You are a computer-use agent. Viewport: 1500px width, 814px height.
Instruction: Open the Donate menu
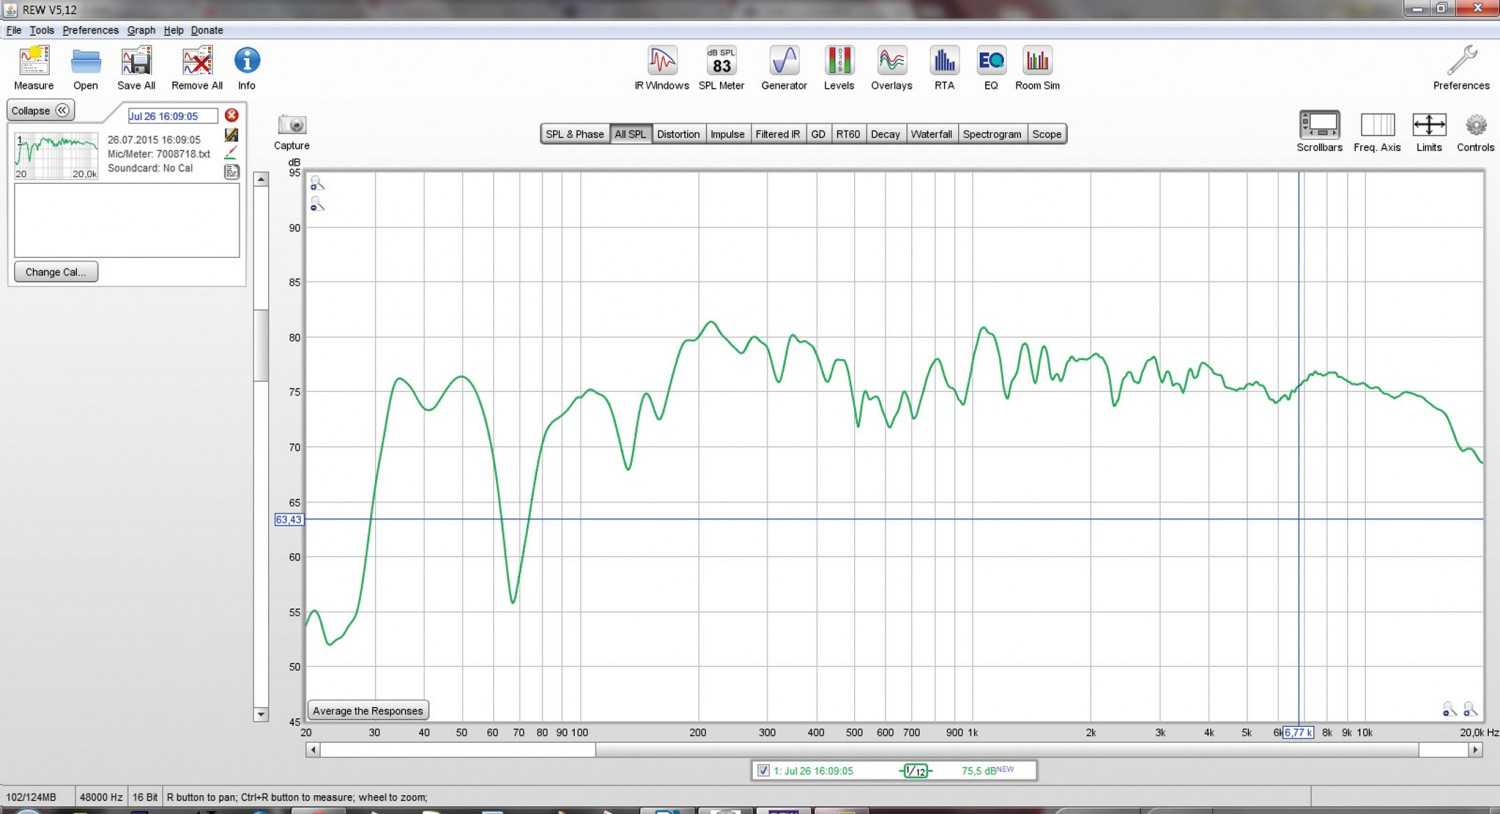point(207,30)
